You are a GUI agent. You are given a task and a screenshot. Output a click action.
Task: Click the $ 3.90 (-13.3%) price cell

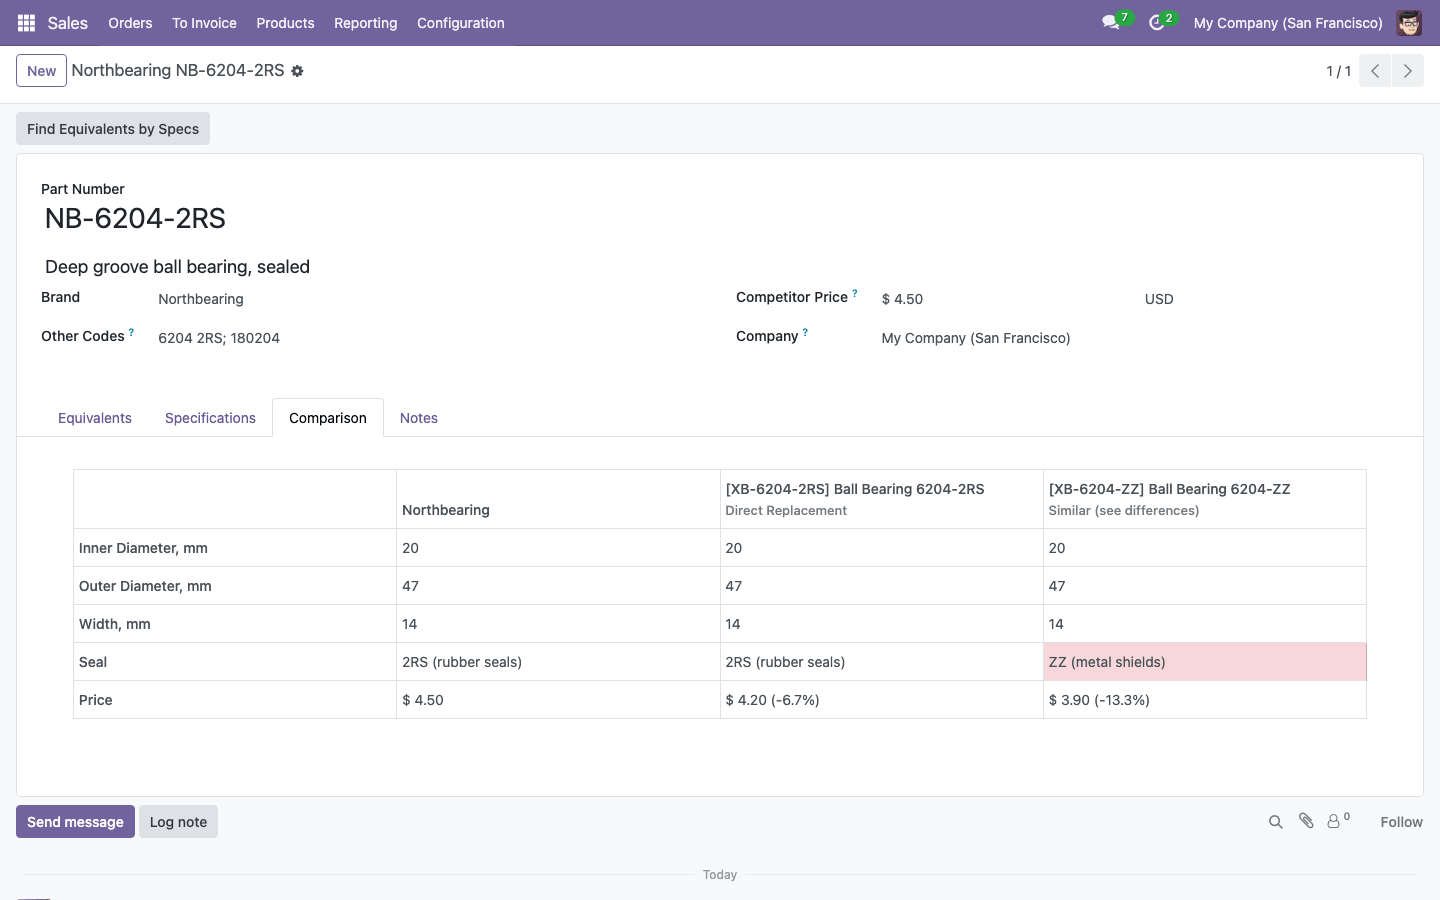(x=1204, y=700)
